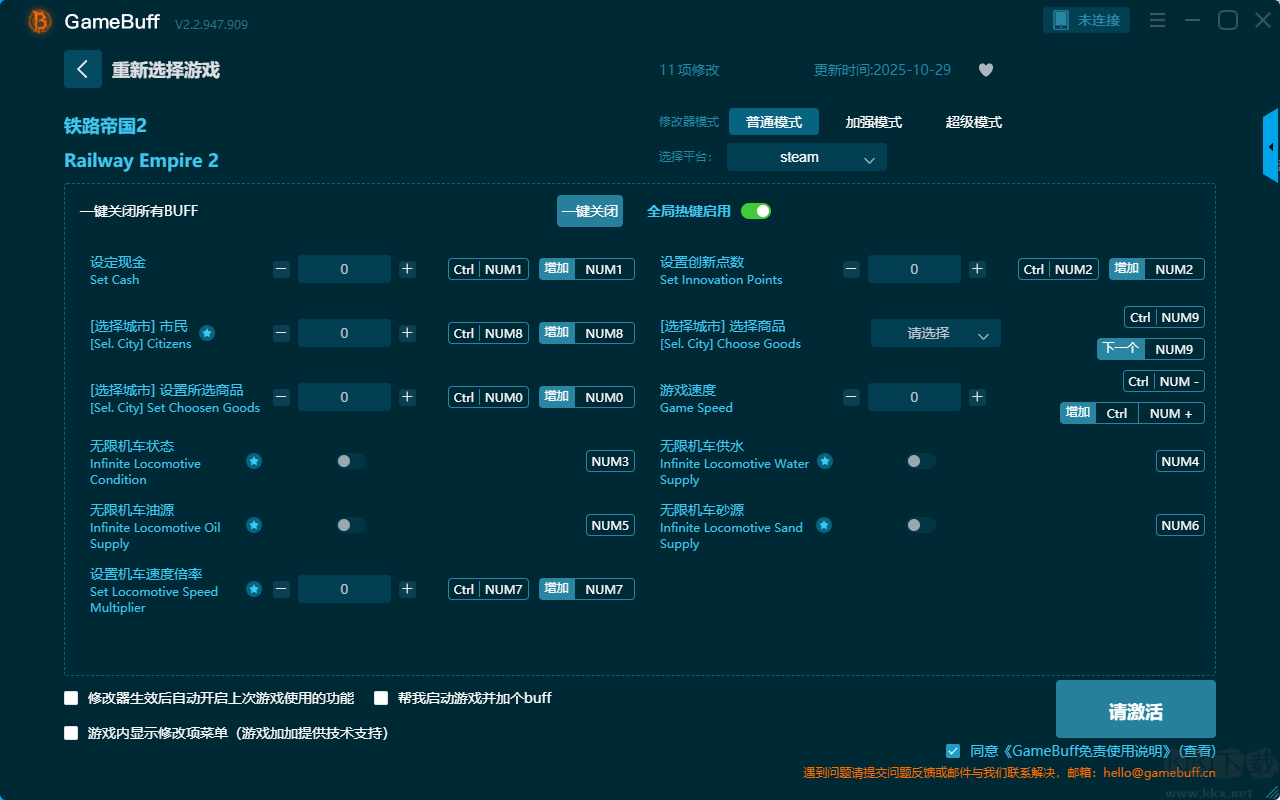This screenshot has height=800, width=1280.
Task: Increase Citizens value with plus
Action: point(407,333)
